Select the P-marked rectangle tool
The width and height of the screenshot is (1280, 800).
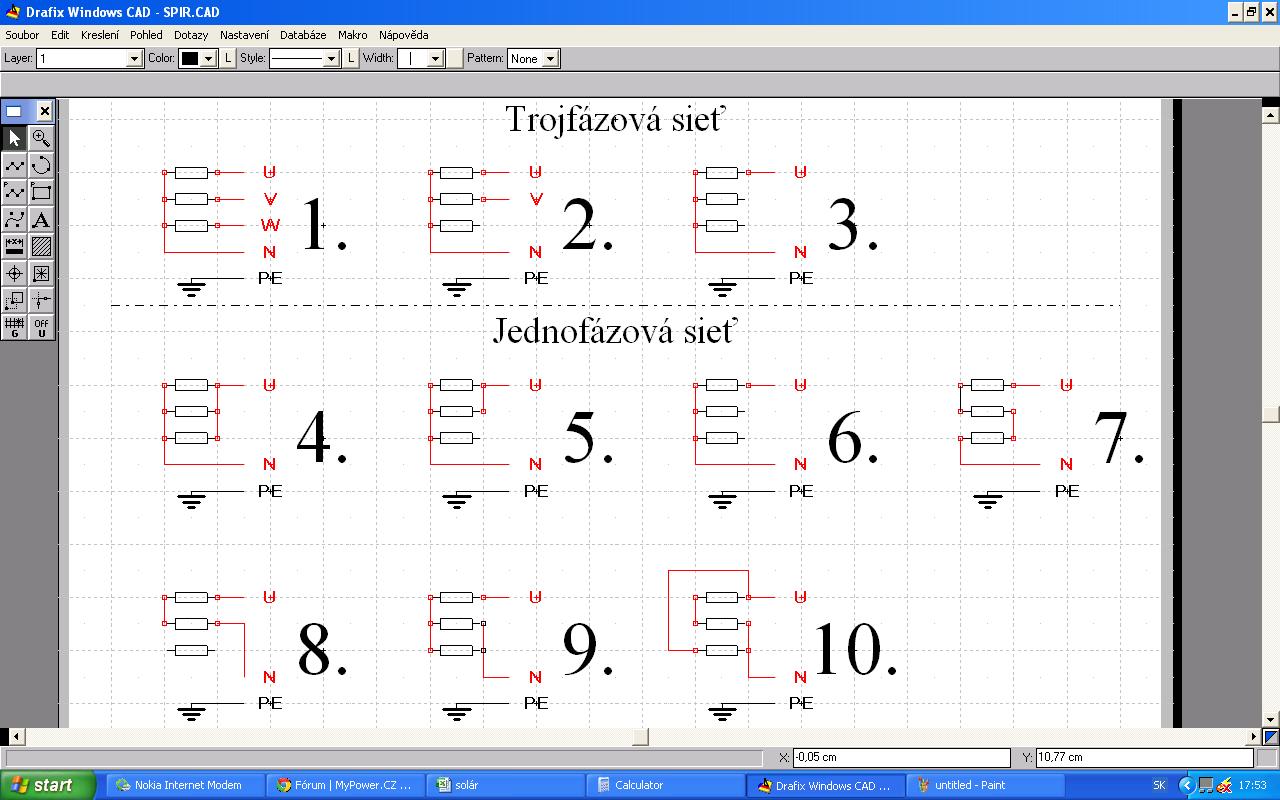tap(41, 192)
